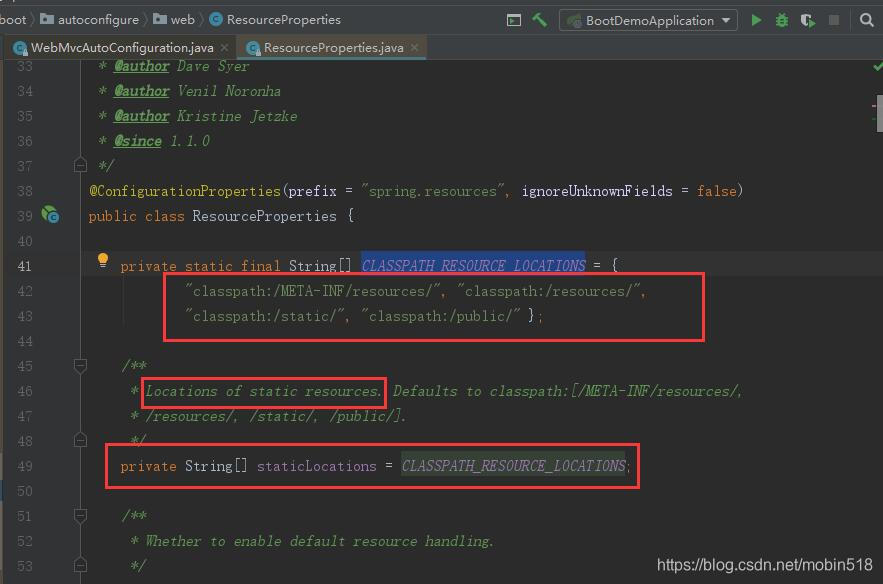Click the @since tag on line 36
883x584 pixels.
(137, 141)
